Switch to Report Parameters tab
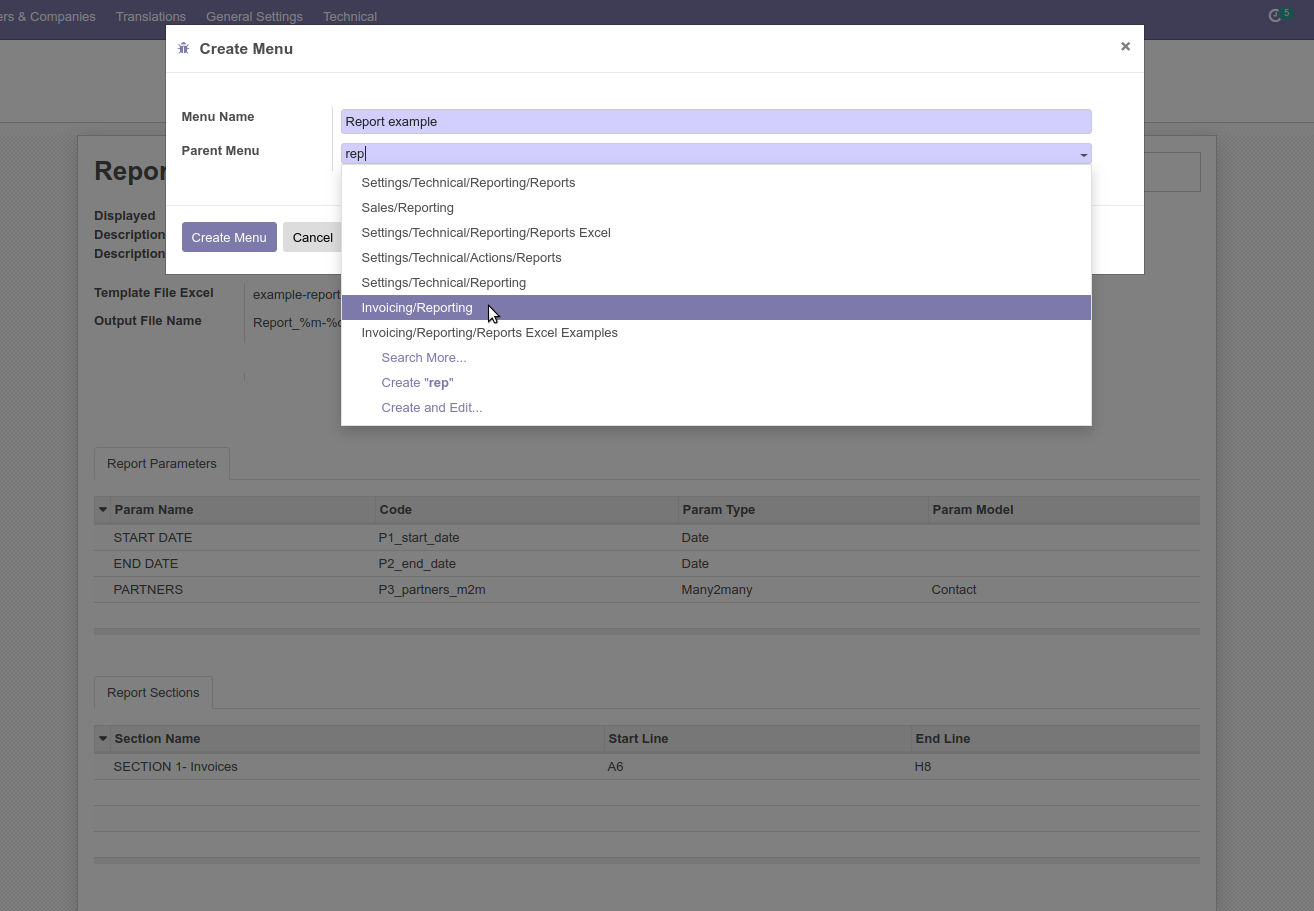Viewport: 1314px width, 911px height. tap(162, 464)
